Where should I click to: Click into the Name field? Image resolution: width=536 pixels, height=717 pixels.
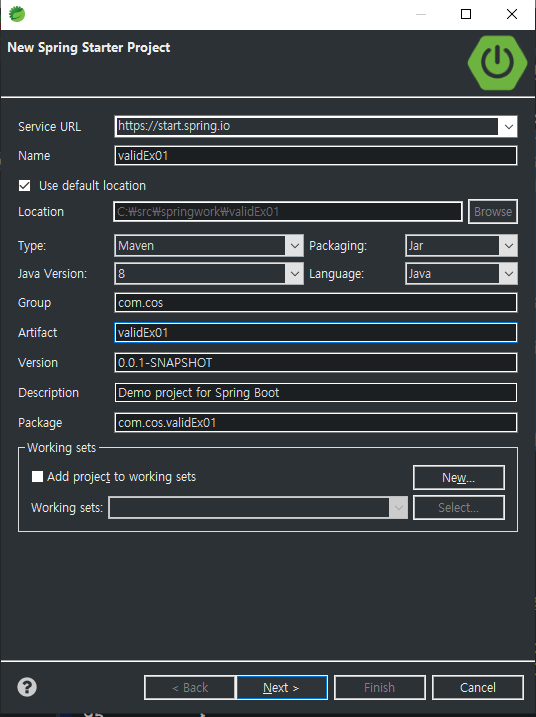click(x=316, y=155)
